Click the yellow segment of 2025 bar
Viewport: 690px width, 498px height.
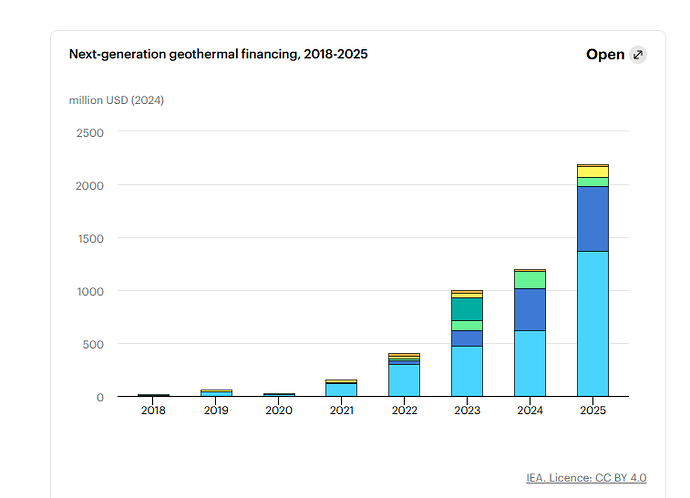point(593,172)
